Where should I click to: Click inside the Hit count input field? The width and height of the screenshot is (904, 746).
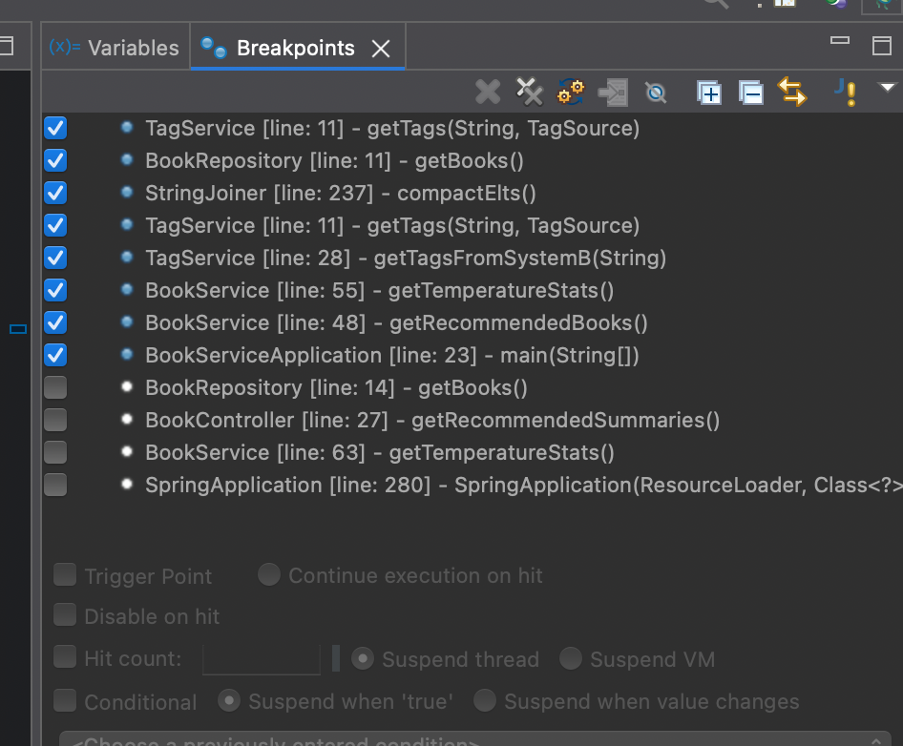pos(261,659)
